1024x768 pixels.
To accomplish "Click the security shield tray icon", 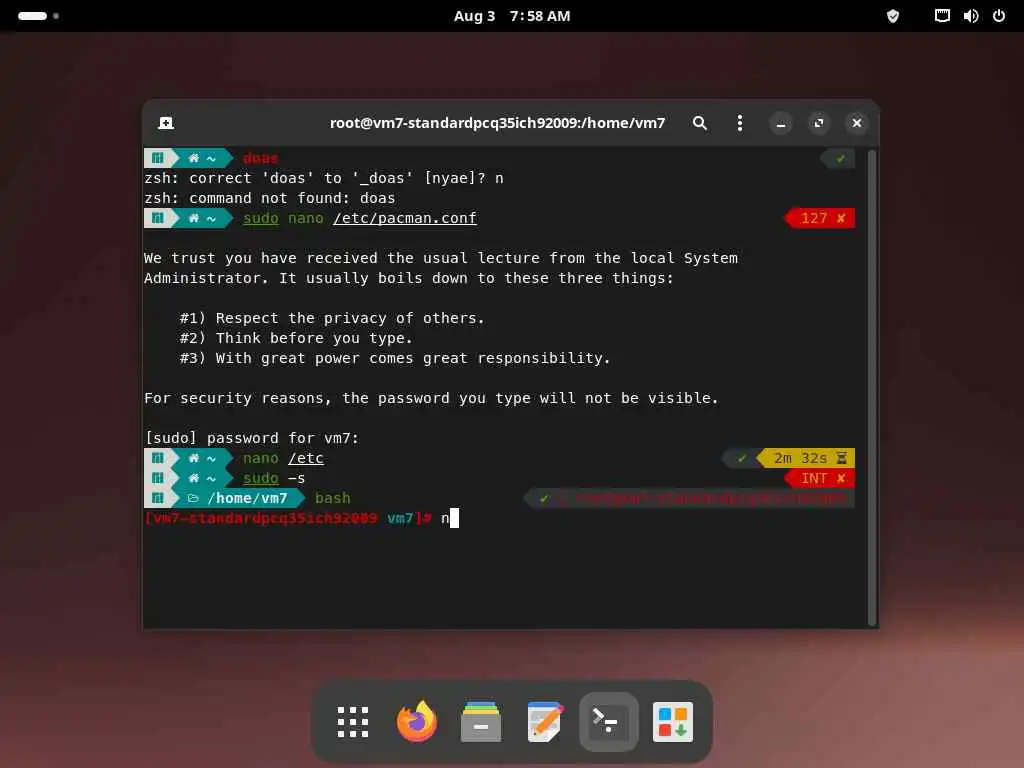I will coord(893,16).
